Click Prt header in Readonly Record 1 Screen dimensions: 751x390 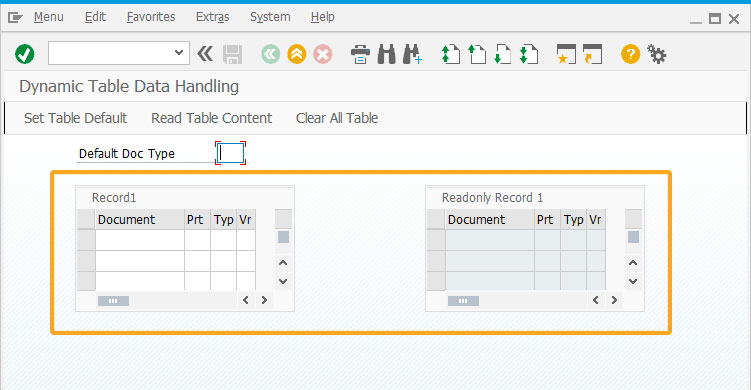click(547, 219)
